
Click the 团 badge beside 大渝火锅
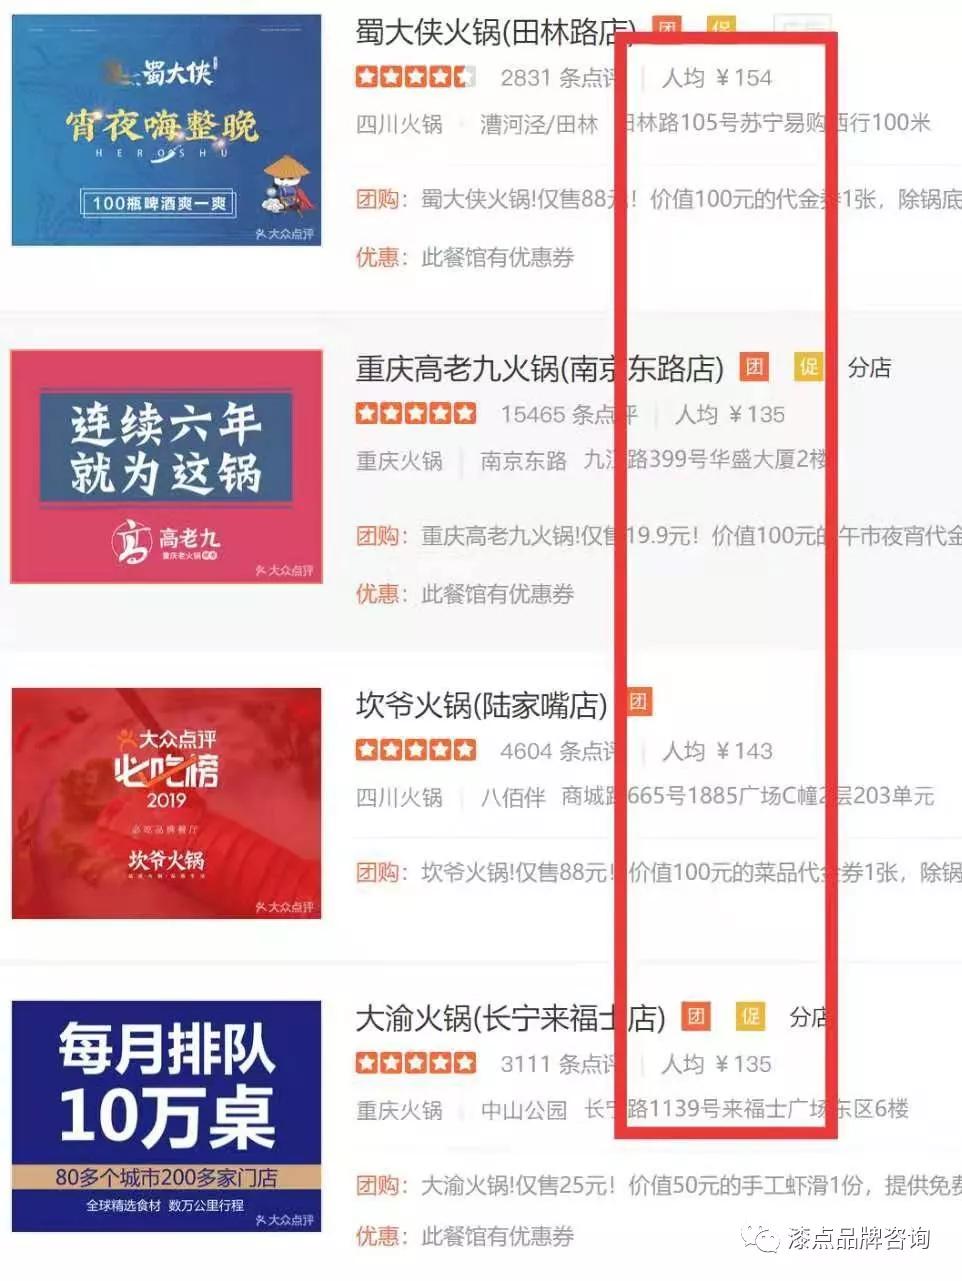696,1017
